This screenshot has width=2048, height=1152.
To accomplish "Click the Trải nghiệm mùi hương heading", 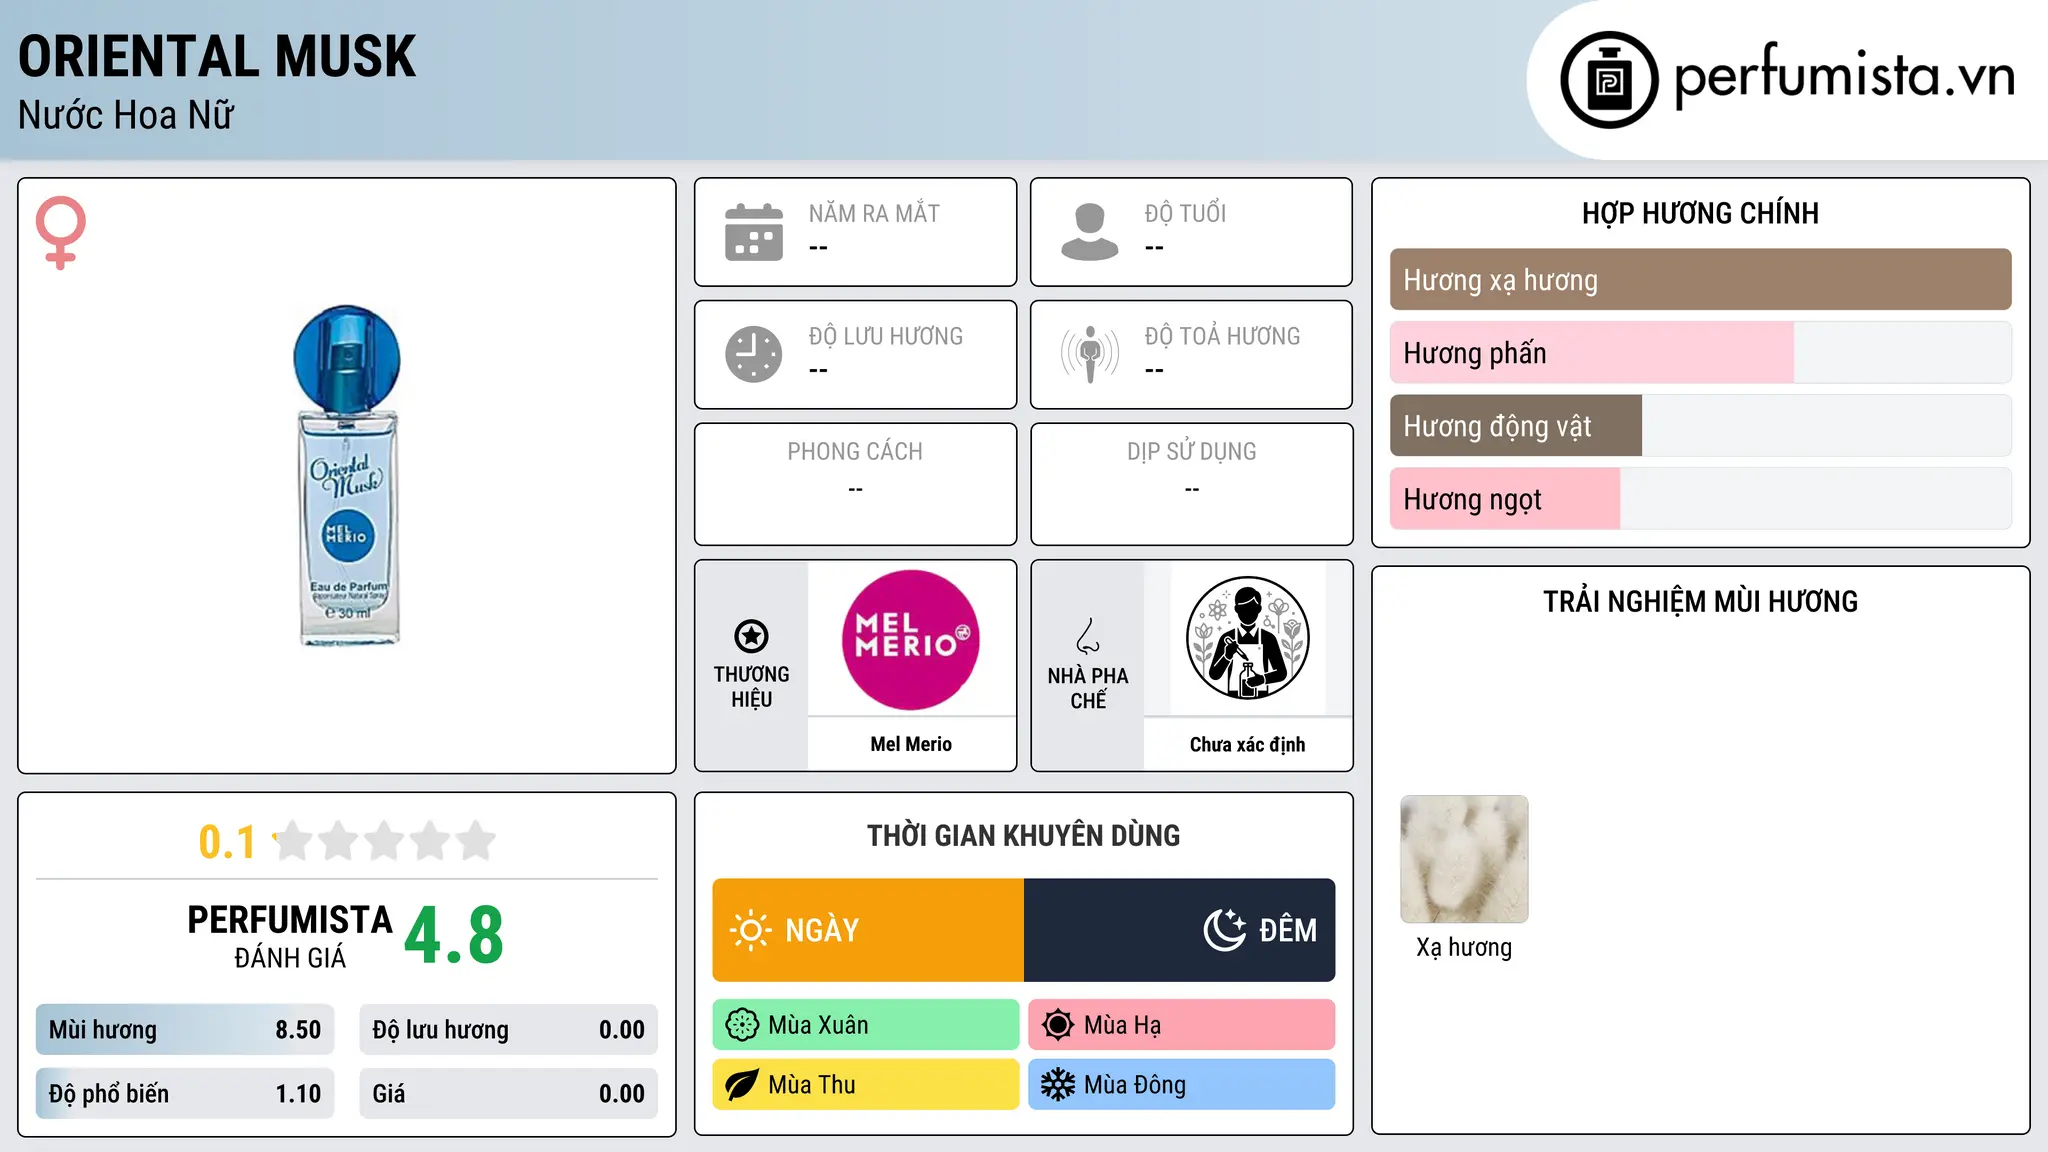I will coord(1700,602).
